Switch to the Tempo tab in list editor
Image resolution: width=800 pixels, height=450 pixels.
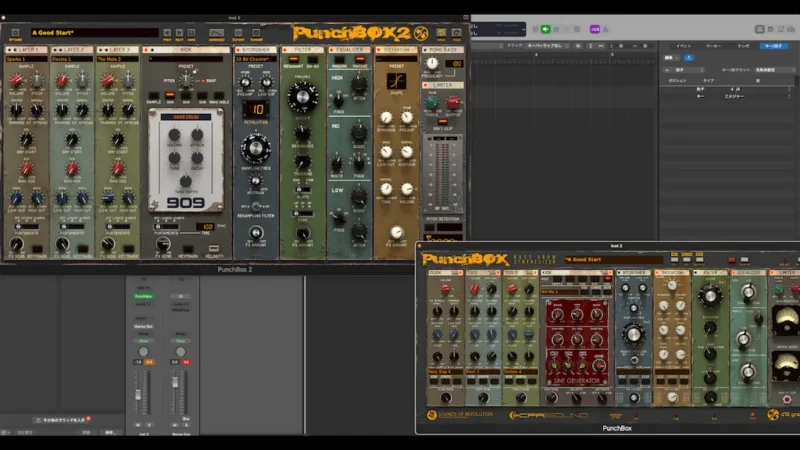tap(743, 46)
